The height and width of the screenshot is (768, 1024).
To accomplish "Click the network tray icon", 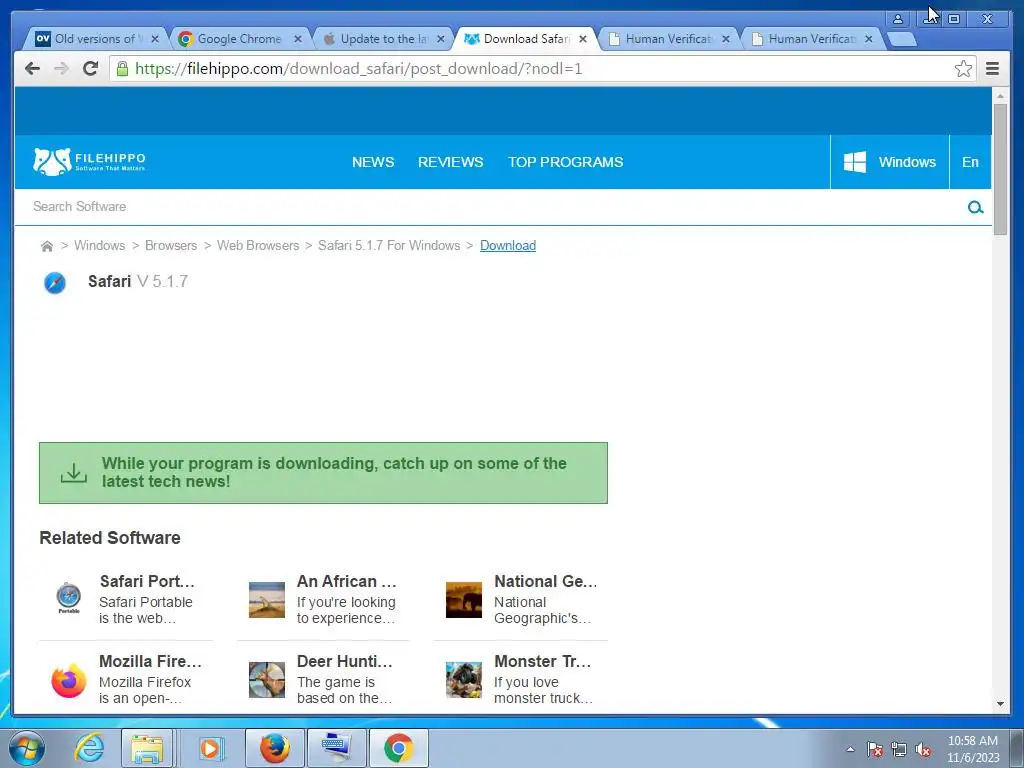I will coord(899,749).
